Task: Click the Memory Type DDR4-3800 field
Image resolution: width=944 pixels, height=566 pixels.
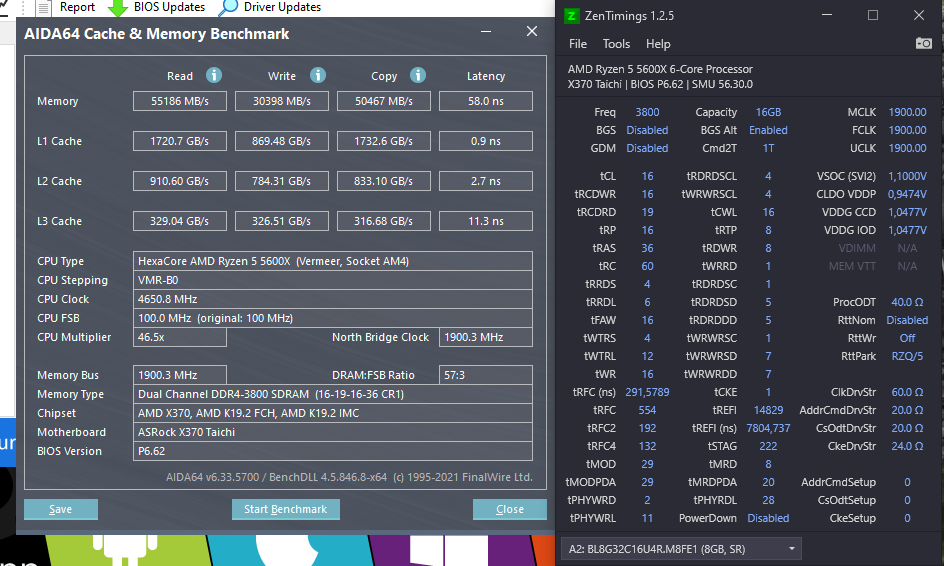Action: [333, 394]
